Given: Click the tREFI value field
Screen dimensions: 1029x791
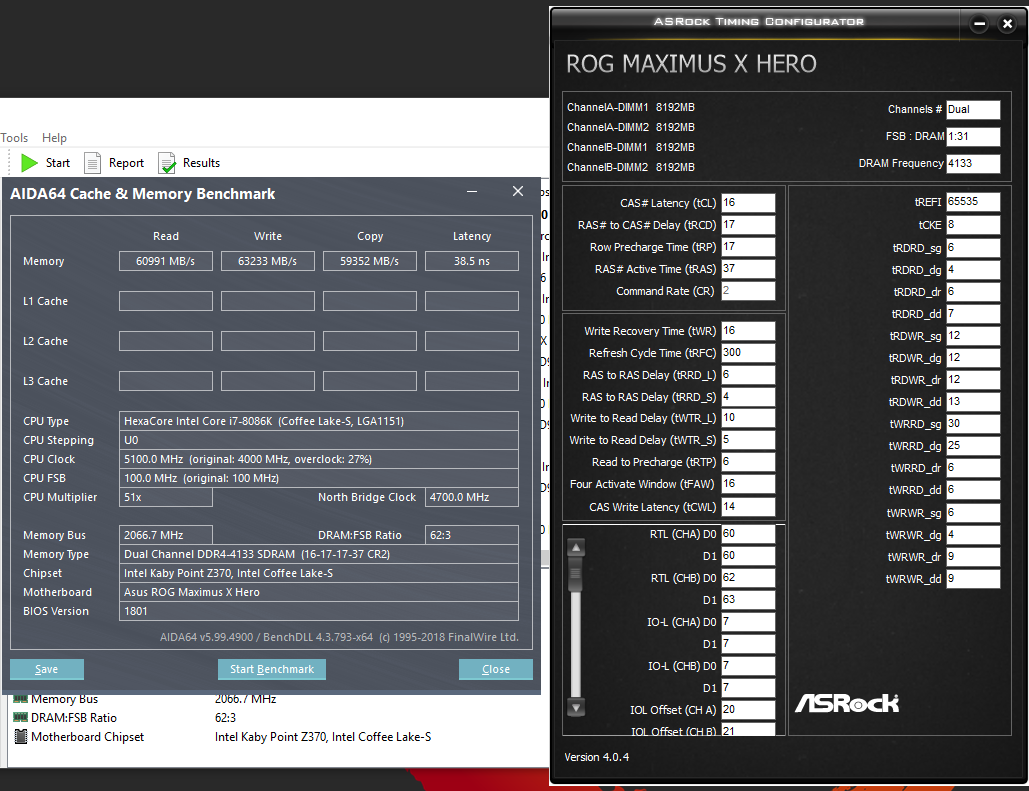Looking at the screenshot, I should [x=971, y=201].
